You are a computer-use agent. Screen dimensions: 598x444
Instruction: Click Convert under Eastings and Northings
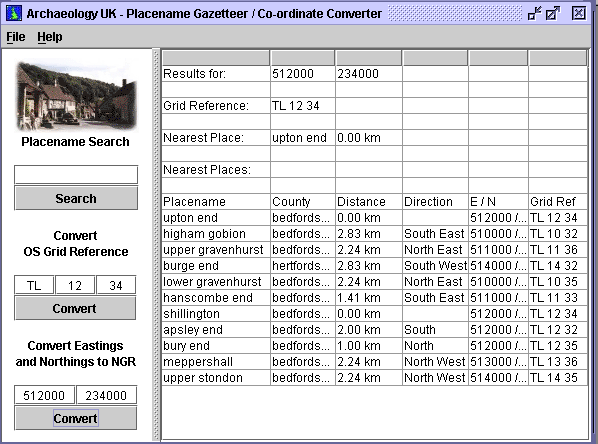76,418
